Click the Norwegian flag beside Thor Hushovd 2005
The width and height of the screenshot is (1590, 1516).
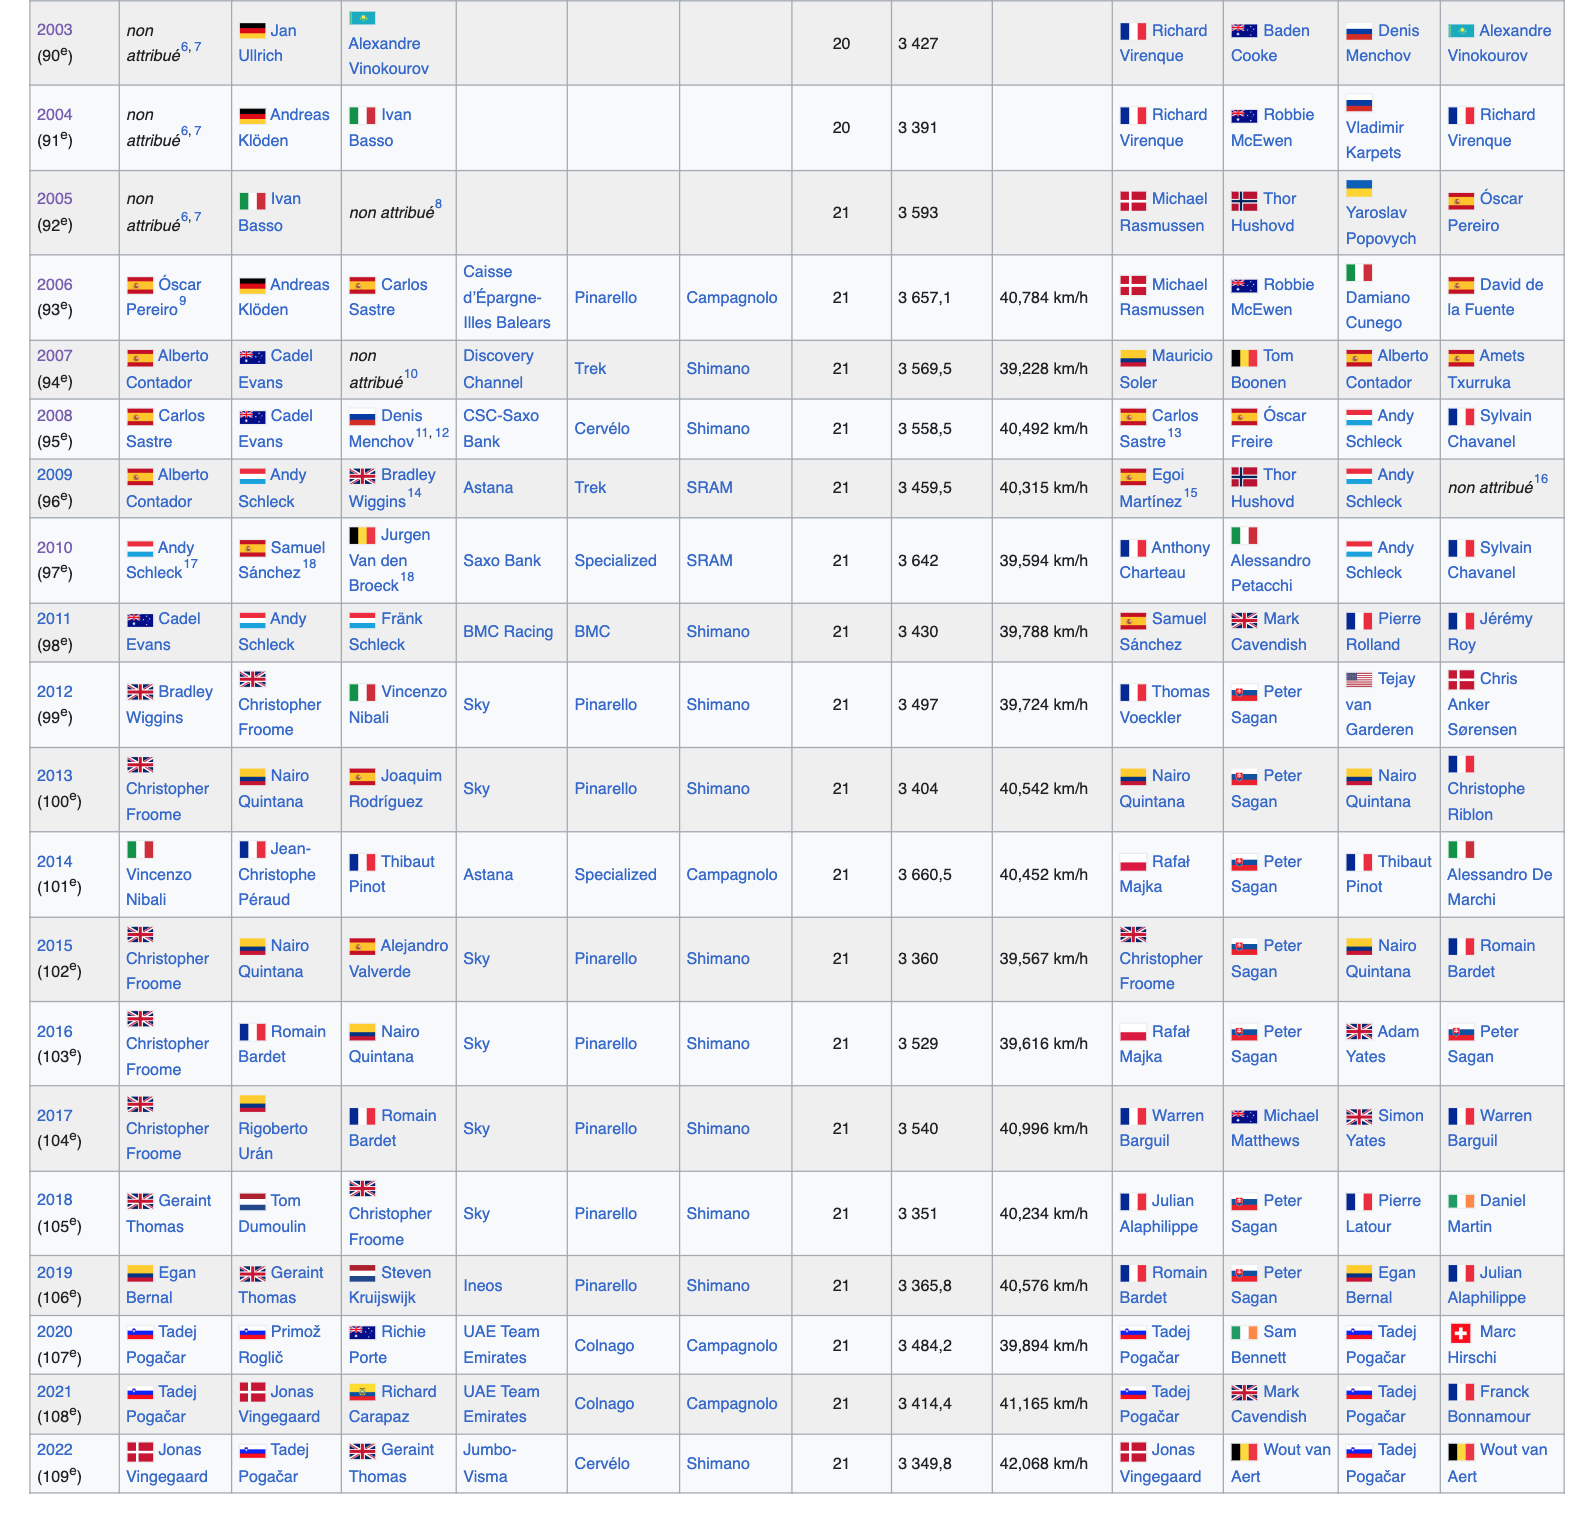coord(1243,200)
